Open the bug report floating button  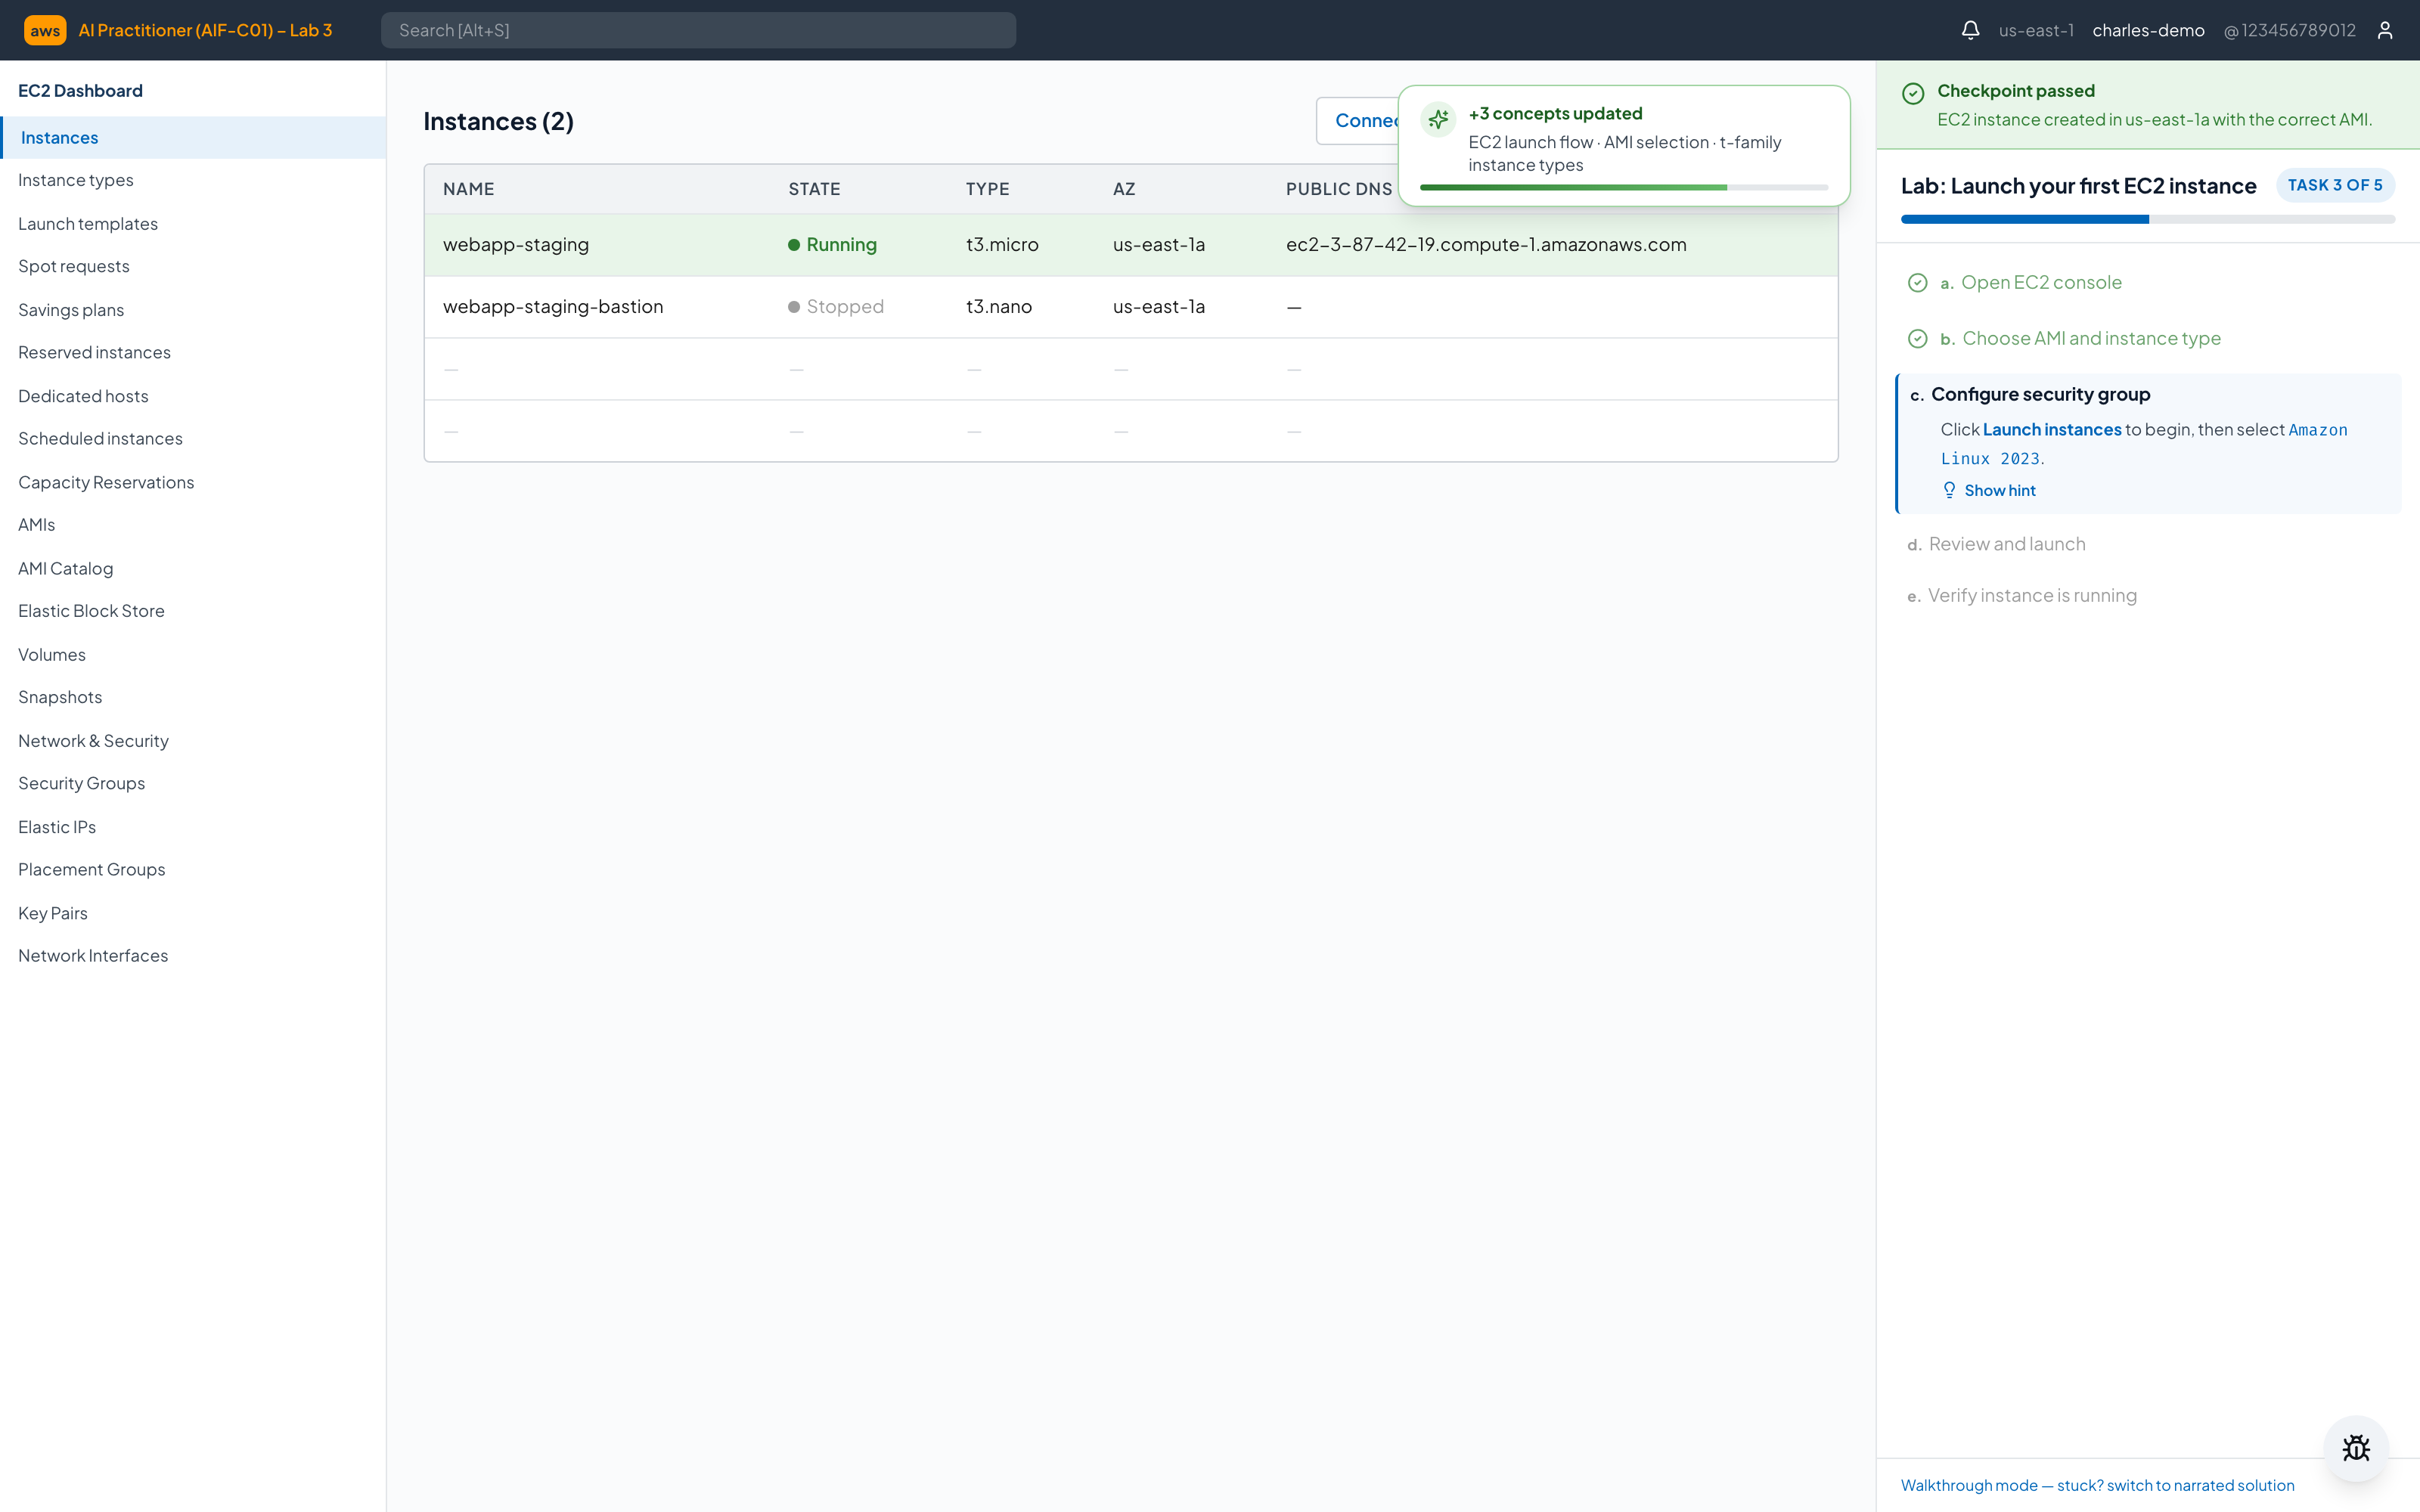(2356, 1448)
